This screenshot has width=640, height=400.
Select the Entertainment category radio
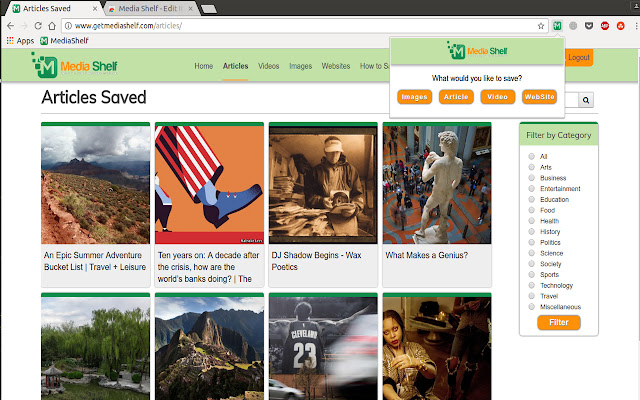click(531, 189)
